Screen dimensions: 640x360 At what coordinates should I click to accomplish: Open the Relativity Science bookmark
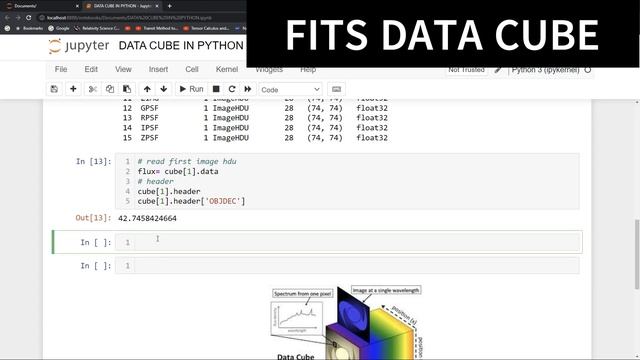[97, 29]
